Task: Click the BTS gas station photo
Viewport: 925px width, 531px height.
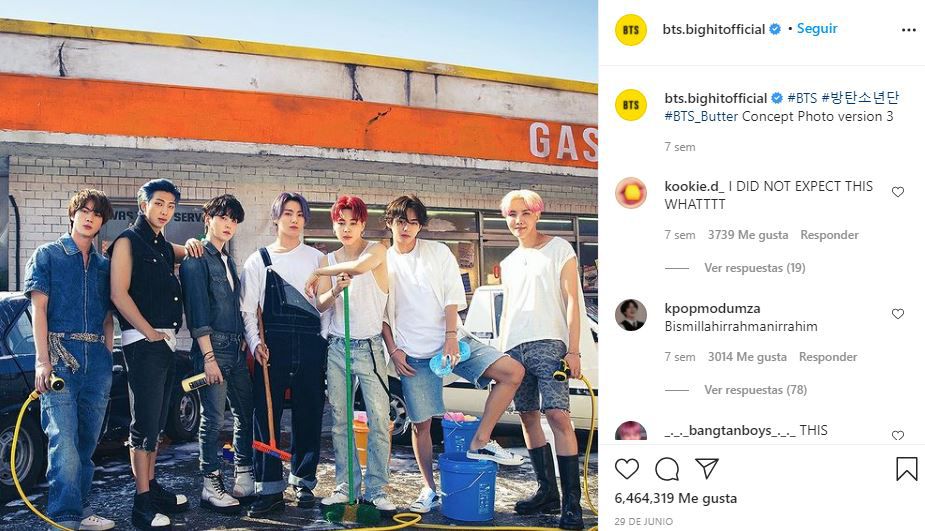Action: (x=299, y=266)
